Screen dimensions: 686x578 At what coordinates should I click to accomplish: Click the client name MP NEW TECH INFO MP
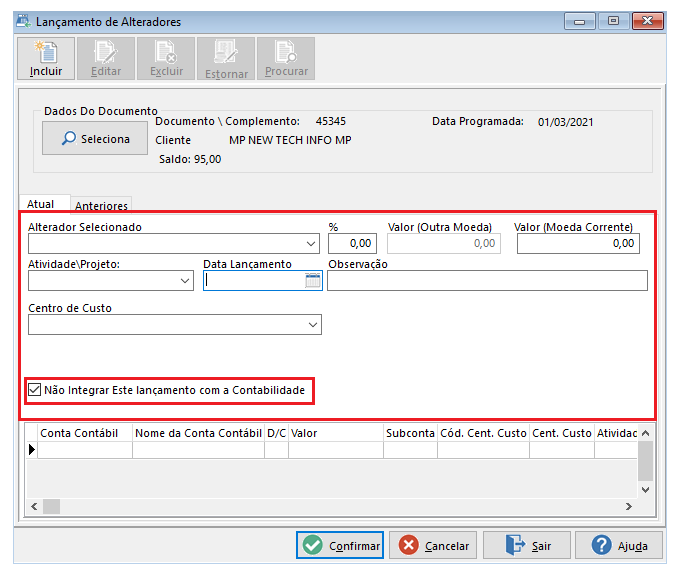pos(290,140)
